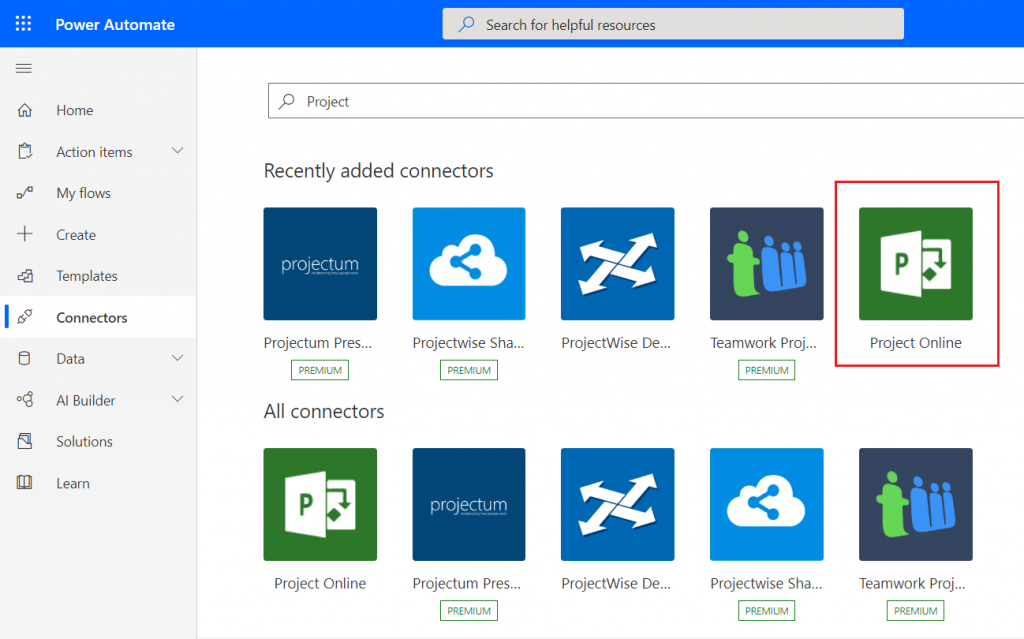Open Project Online tile in Recently added
The height and width of the screenshot is (639, 1024).
916,264
